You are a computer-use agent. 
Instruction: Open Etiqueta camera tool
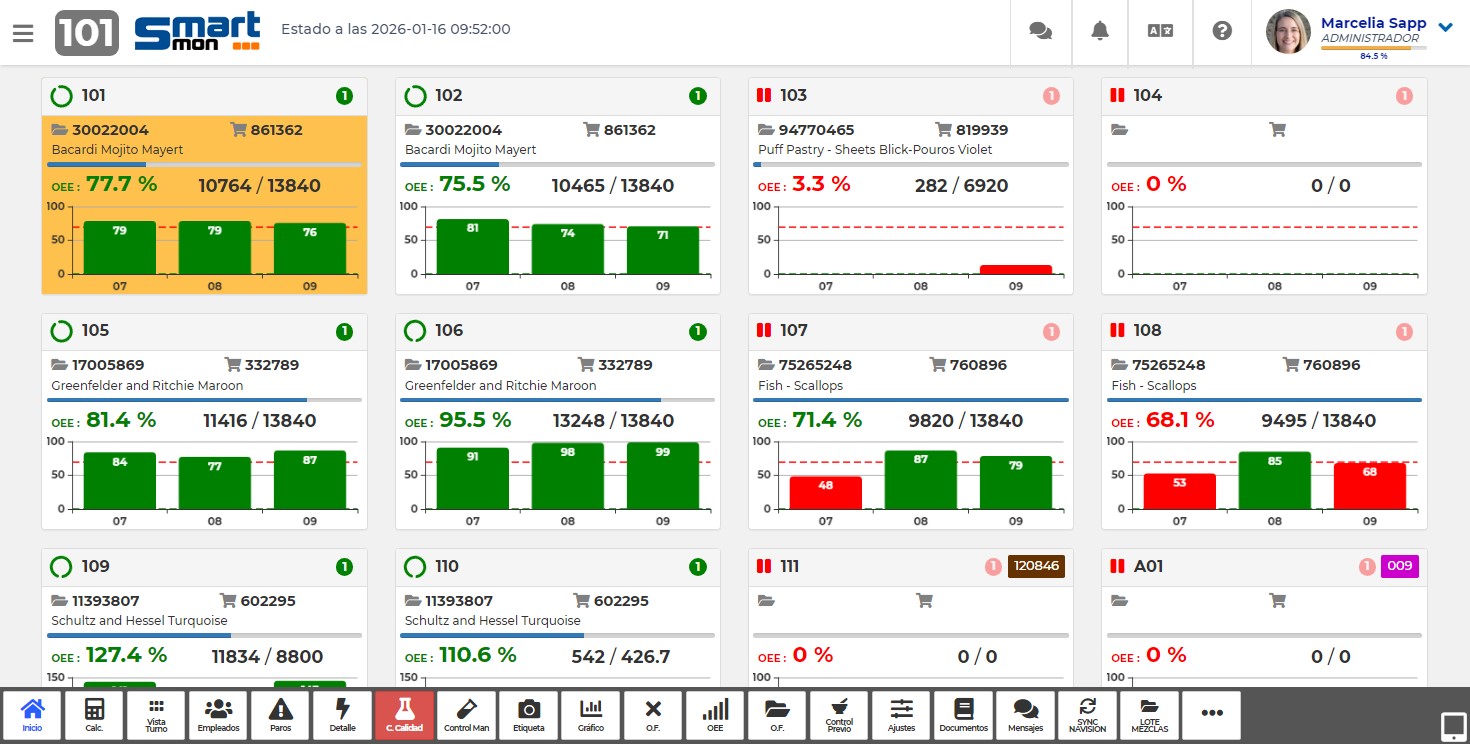click(x=529, y=715)
